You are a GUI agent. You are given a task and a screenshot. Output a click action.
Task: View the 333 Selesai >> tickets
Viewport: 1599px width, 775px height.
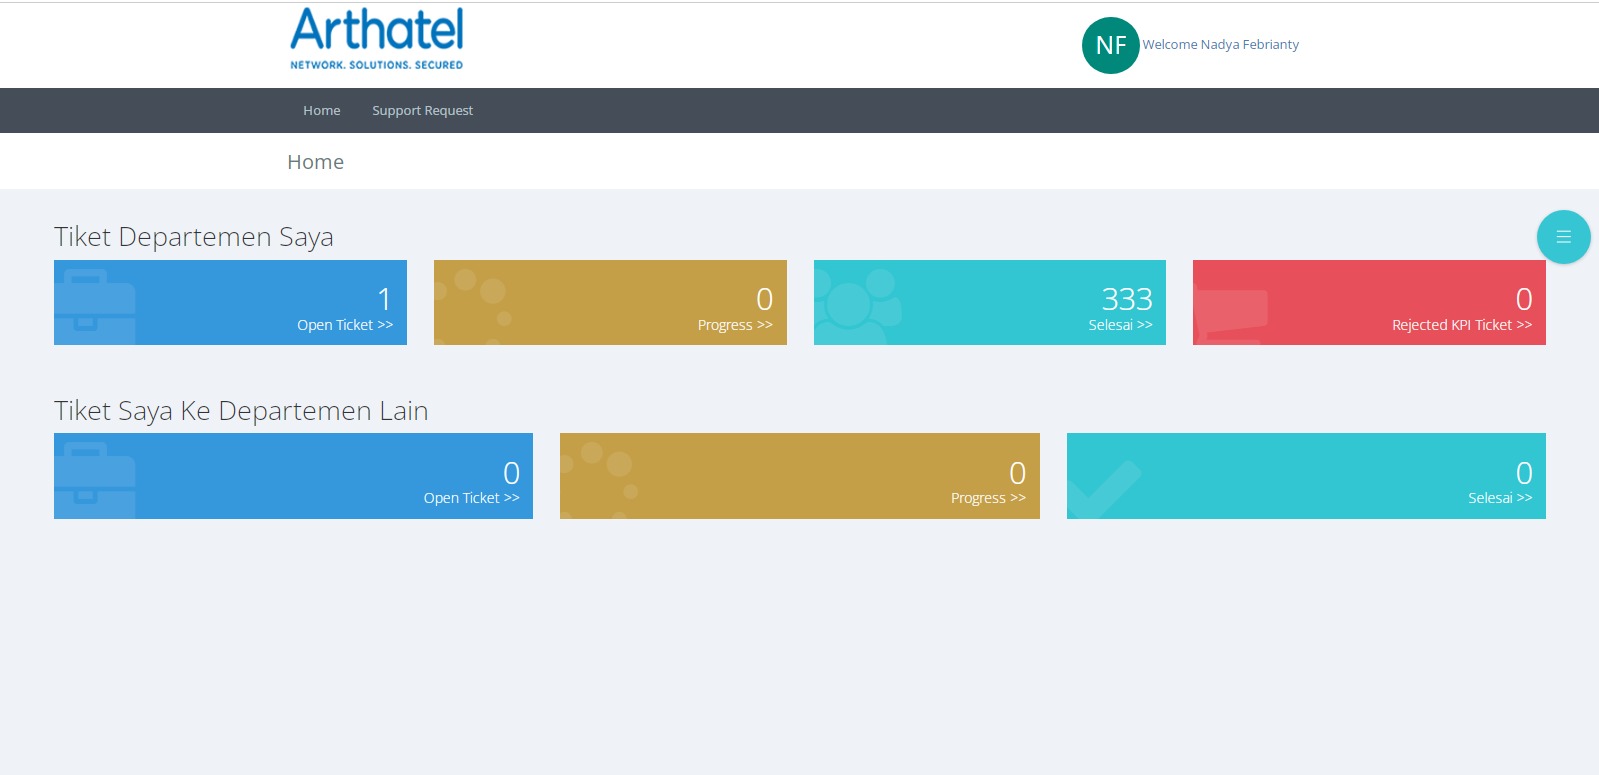point(1120,325)
